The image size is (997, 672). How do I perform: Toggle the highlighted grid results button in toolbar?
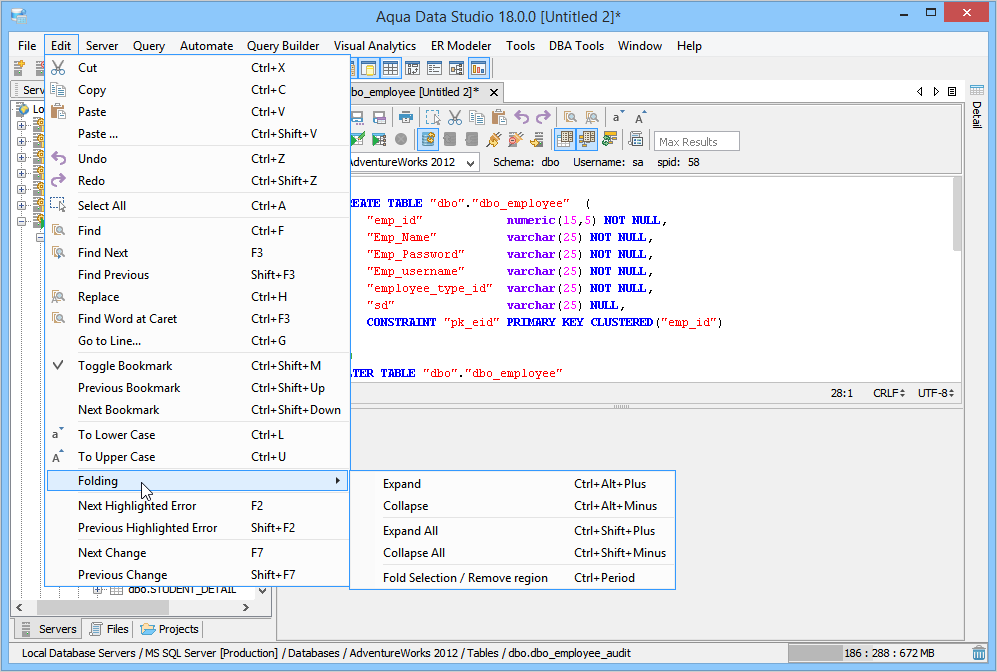[565, 140]
